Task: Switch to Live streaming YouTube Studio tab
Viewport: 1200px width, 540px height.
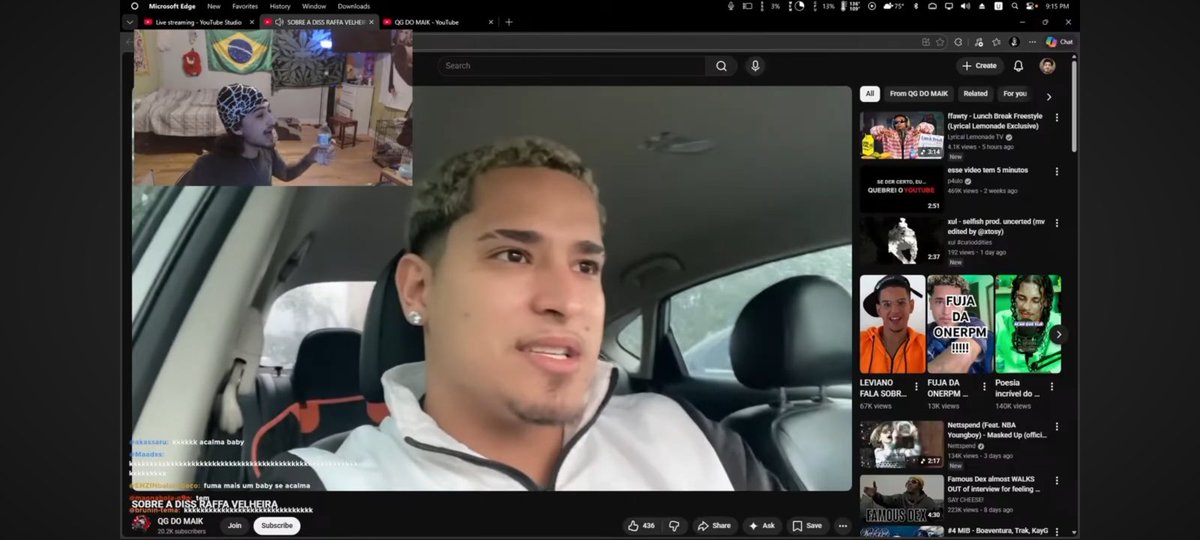Action: 200,21
